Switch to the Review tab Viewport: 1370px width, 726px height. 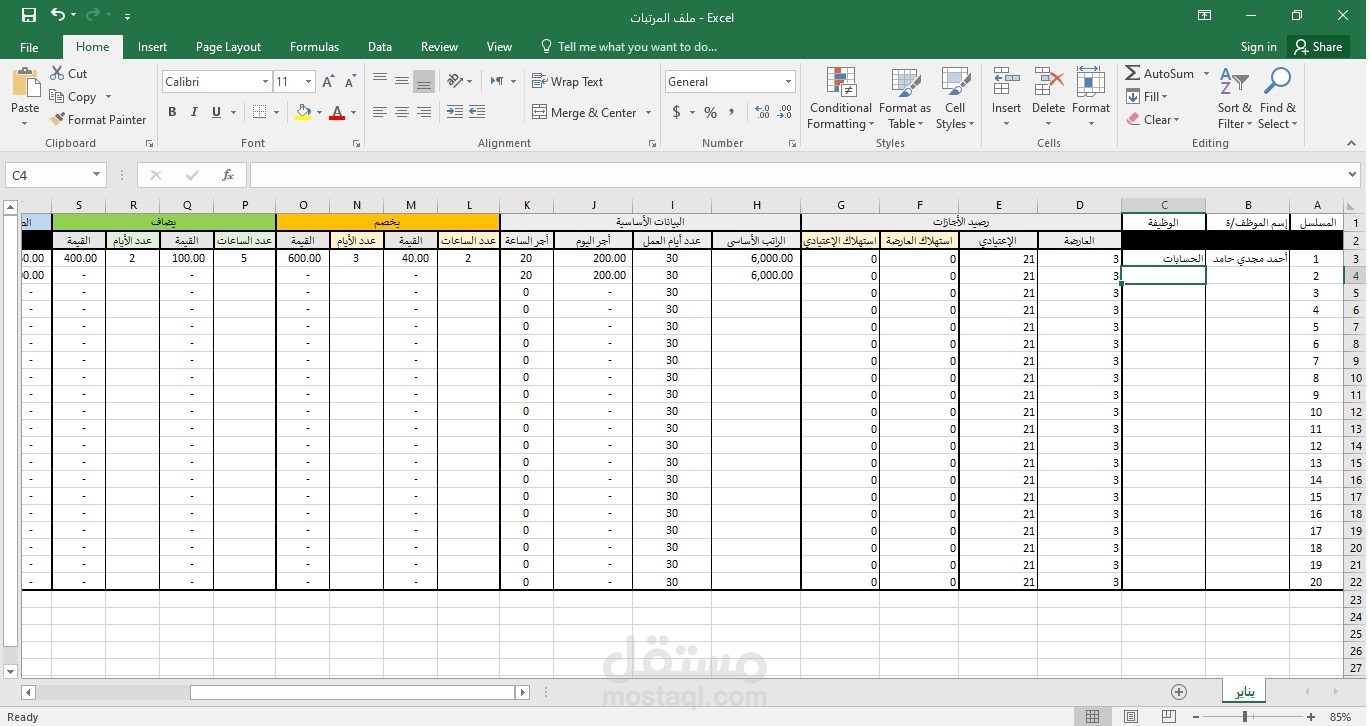pos(439,47)
